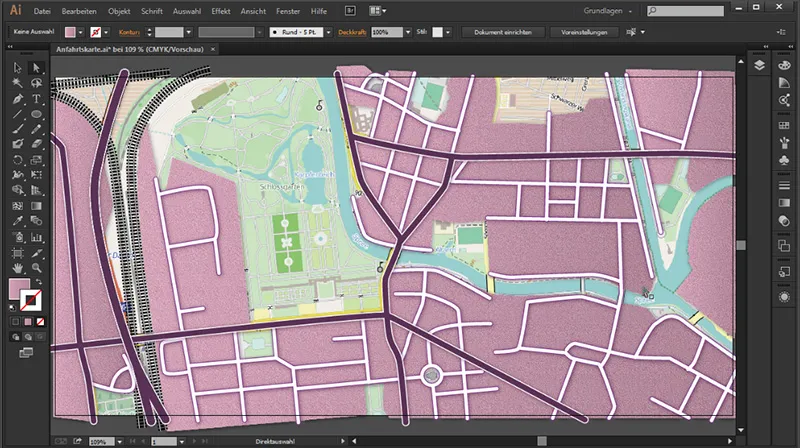The width and height of the screenshot is (800, 448).
Task: Open the Color palette panel icon
Action: (784, 65)
